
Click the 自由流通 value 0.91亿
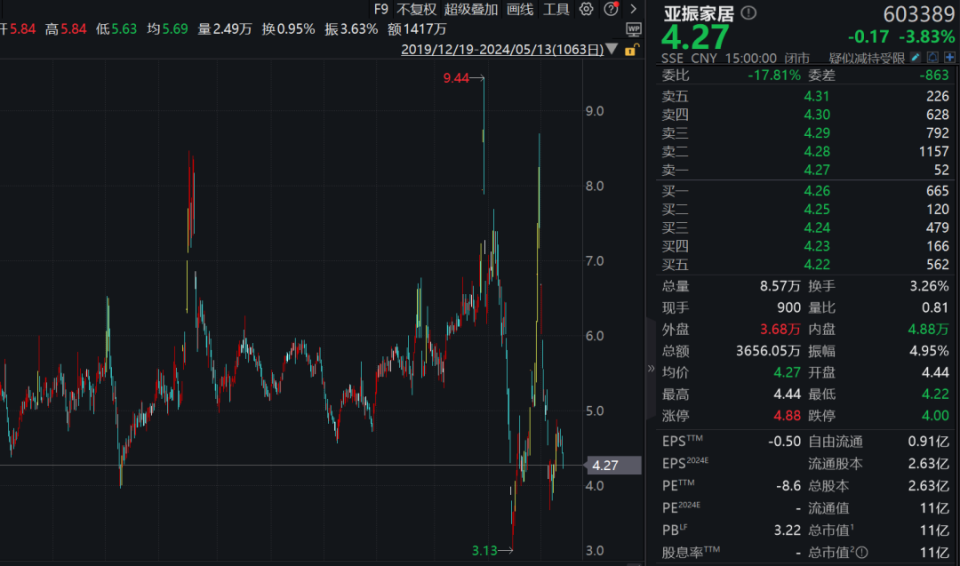point(929,441)
